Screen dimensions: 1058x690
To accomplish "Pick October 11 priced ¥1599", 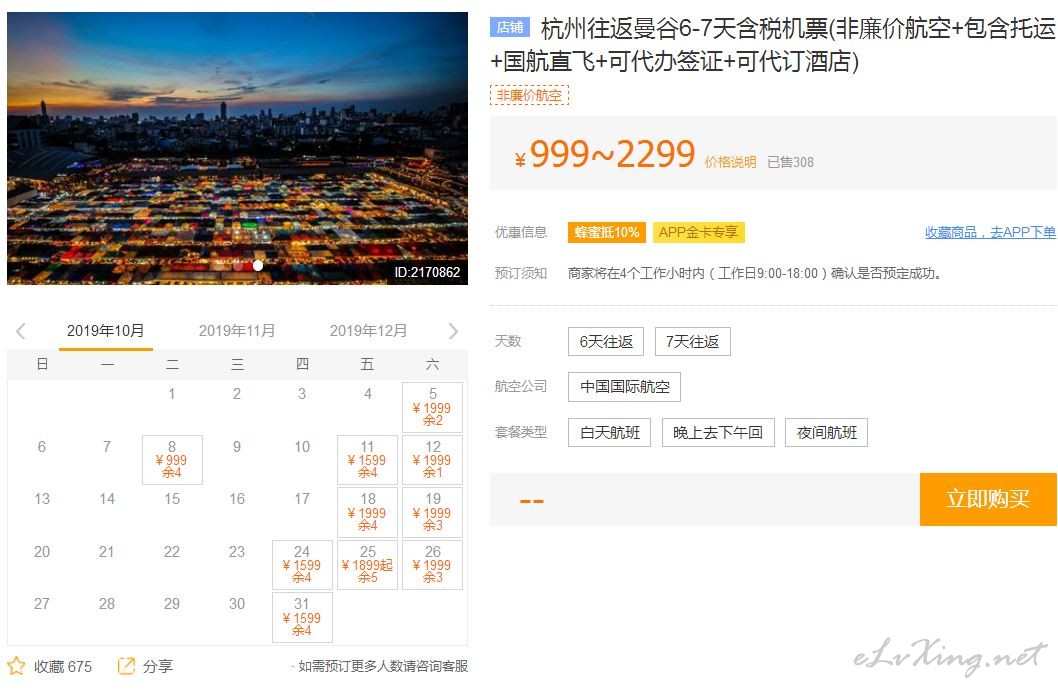I will [x=367, y=459].
